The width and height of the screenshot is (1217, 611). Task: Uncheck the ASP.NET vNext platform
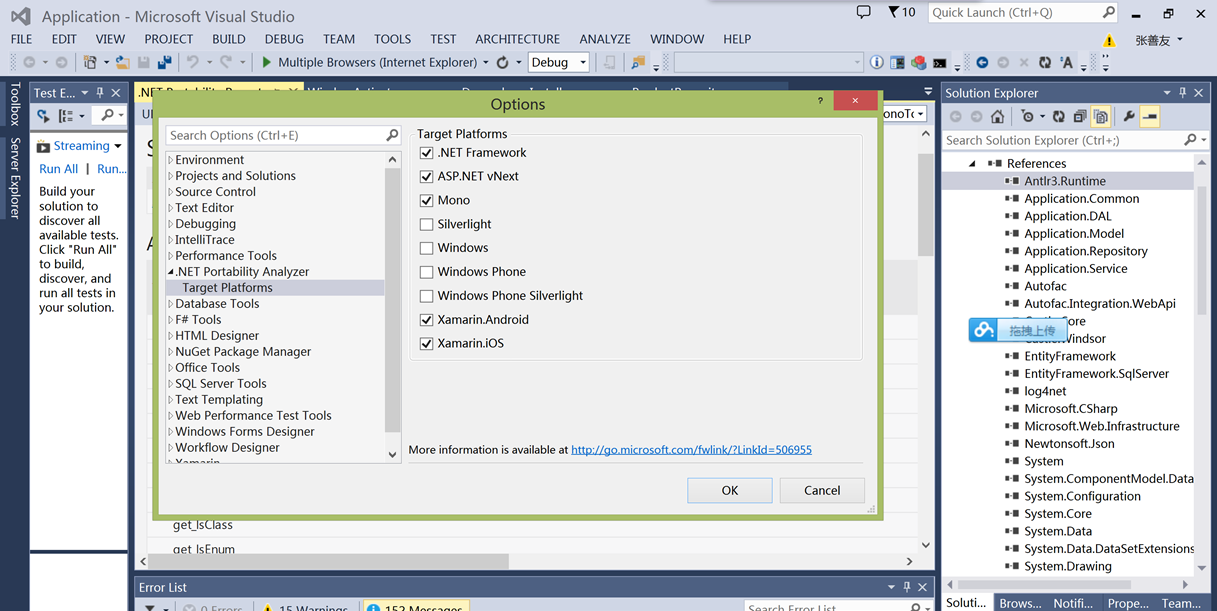(427, 176)
